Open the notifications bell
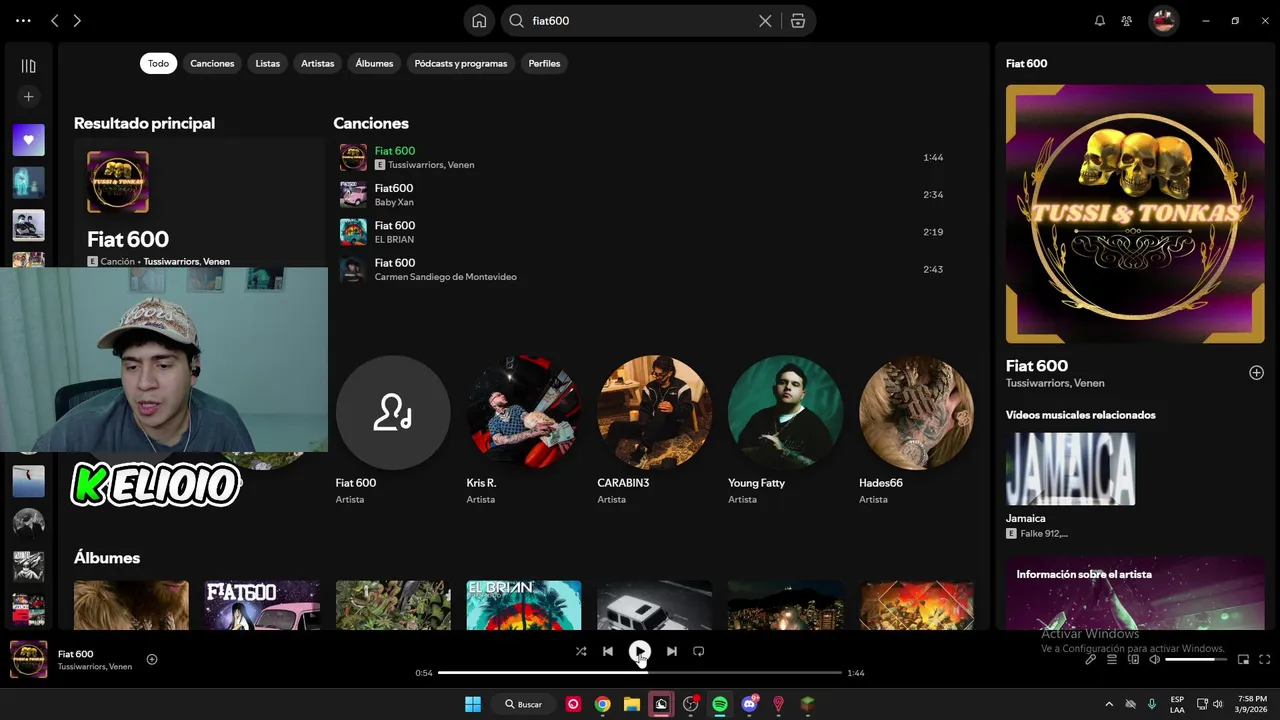 coord(1100,20)
